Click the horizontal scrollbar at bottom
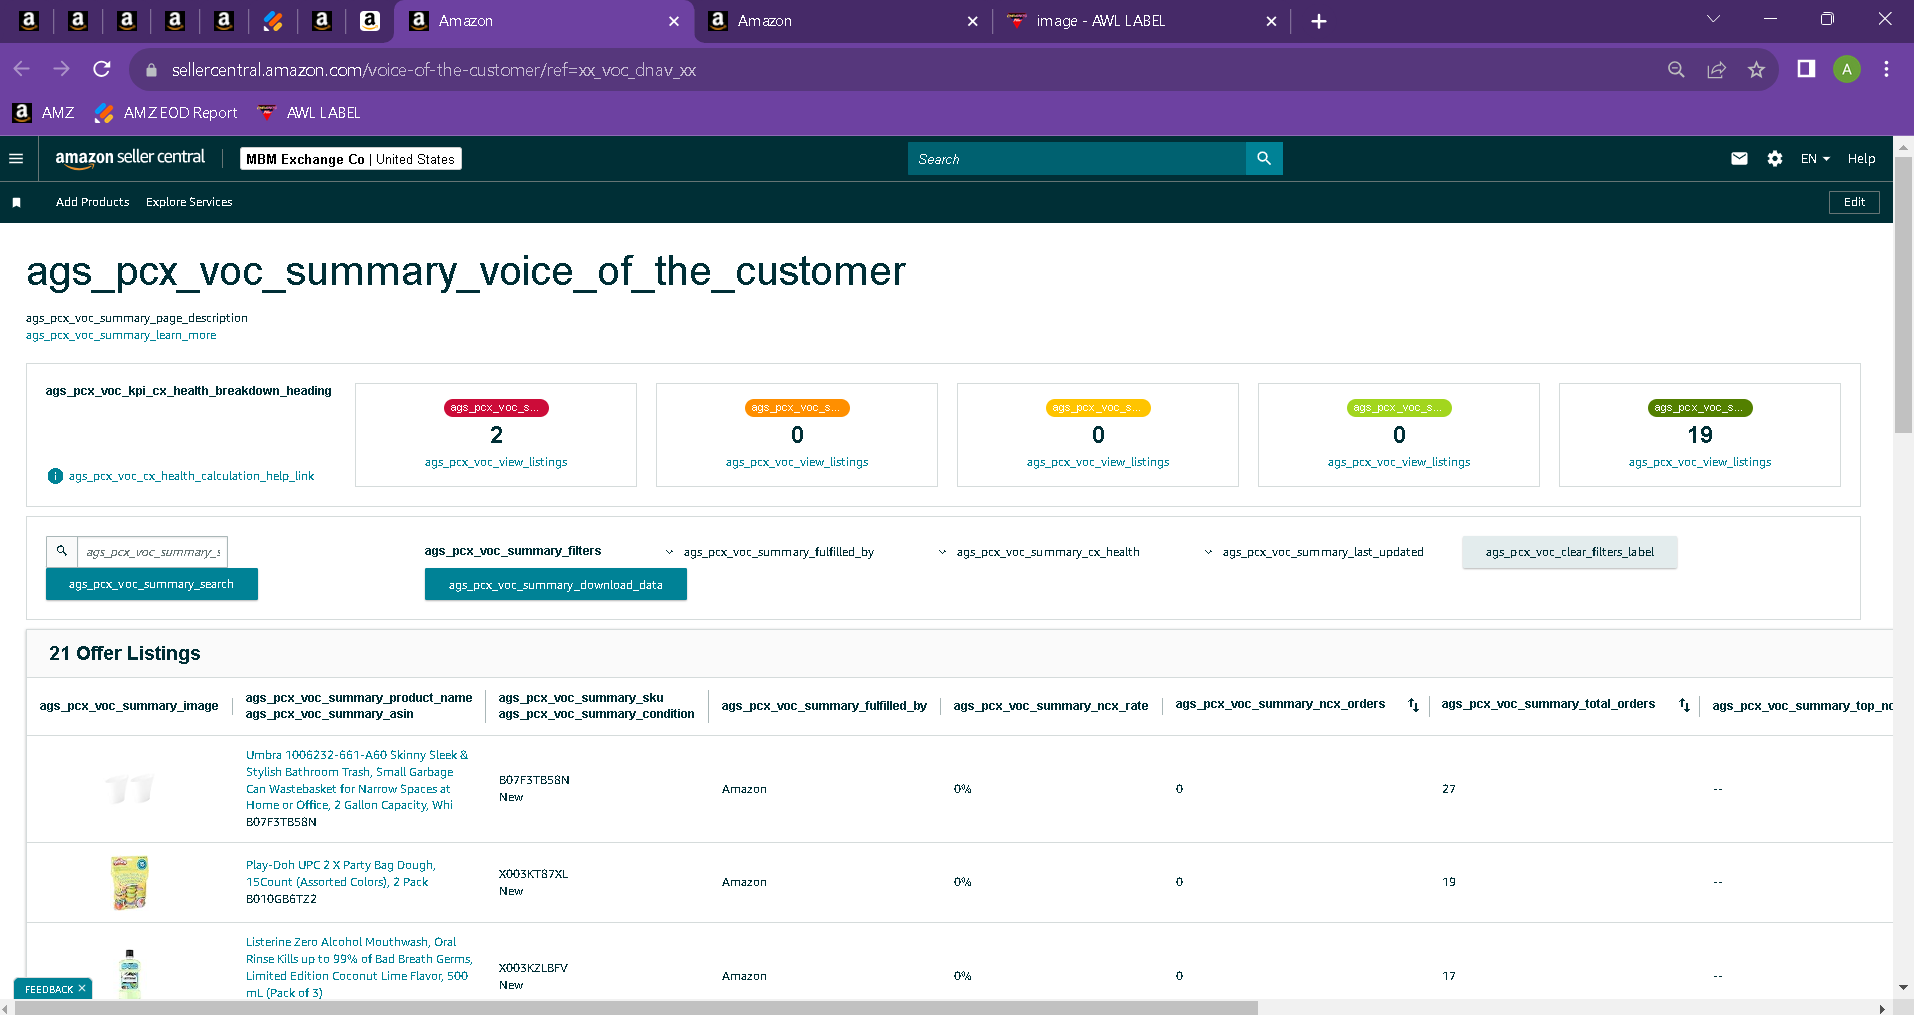This screenshot has width=1914, height=1015. point(636,1008)
